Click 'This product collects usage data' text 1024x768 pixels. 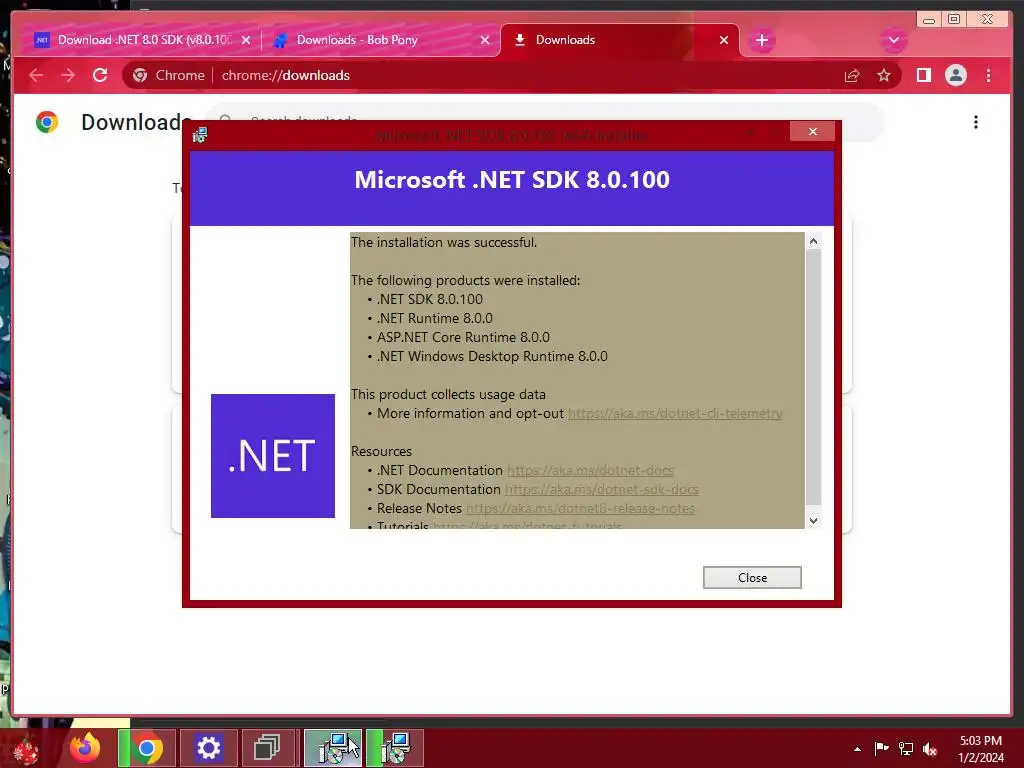point(448,394)
